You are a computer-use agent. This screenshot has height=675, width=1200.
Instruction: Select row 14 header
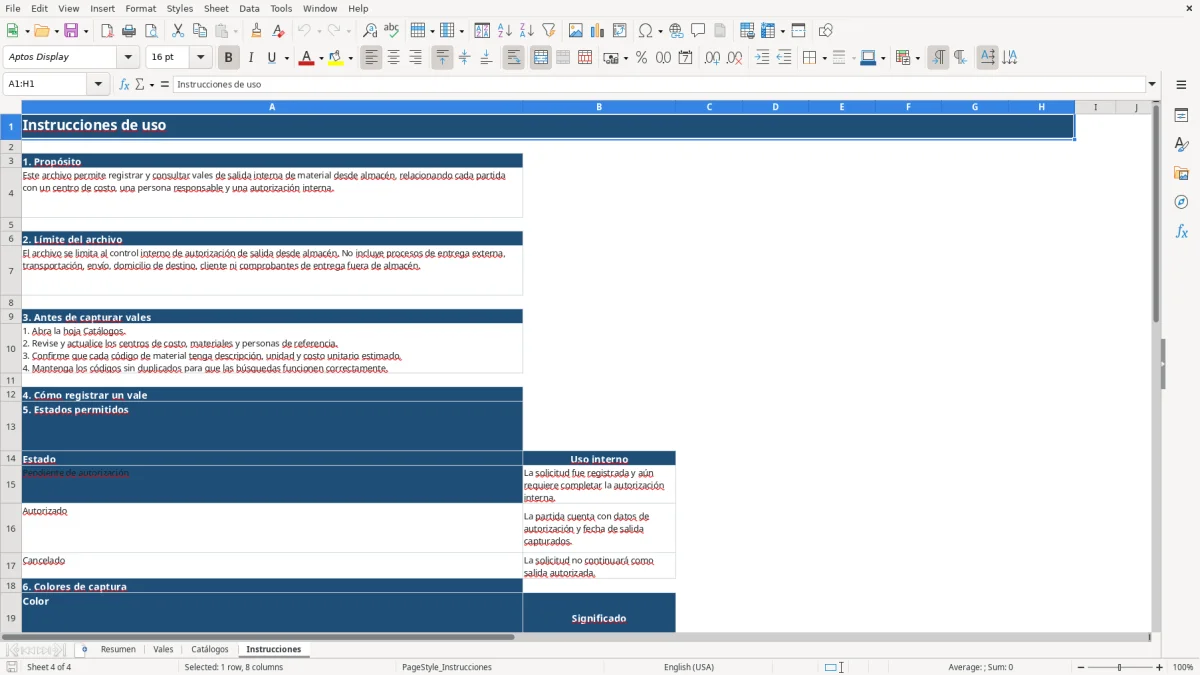(x=11, y=458)
